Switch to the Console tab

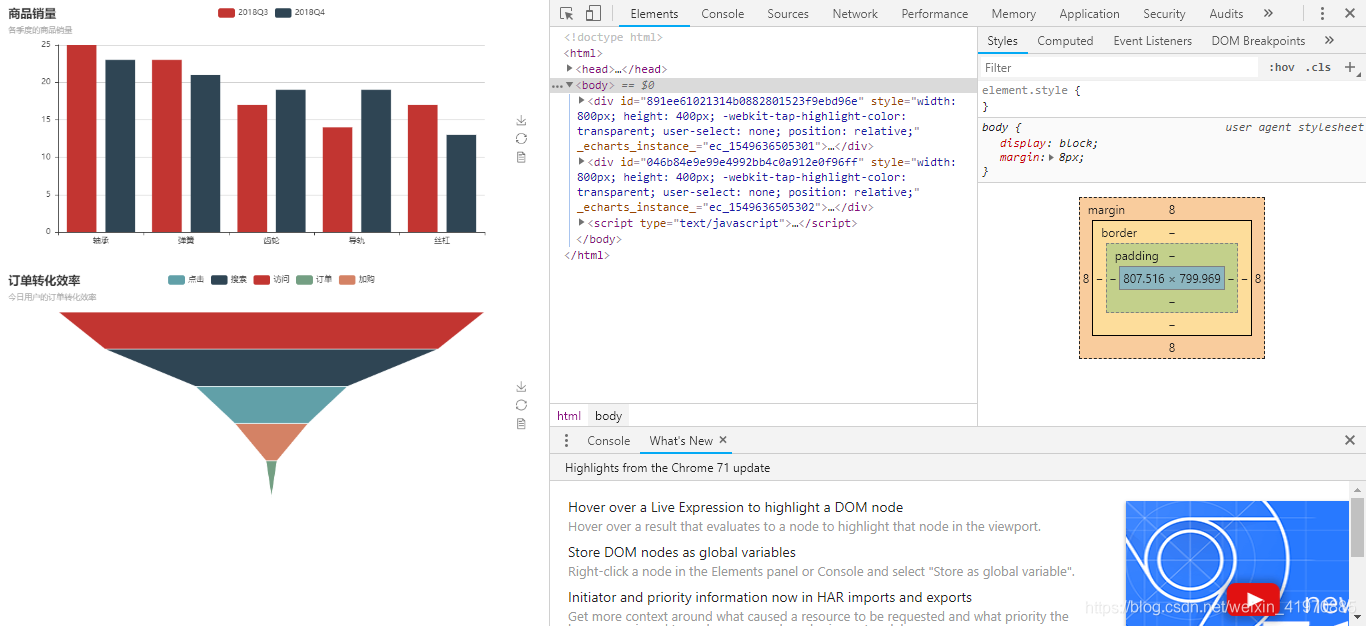click(722, 13)
